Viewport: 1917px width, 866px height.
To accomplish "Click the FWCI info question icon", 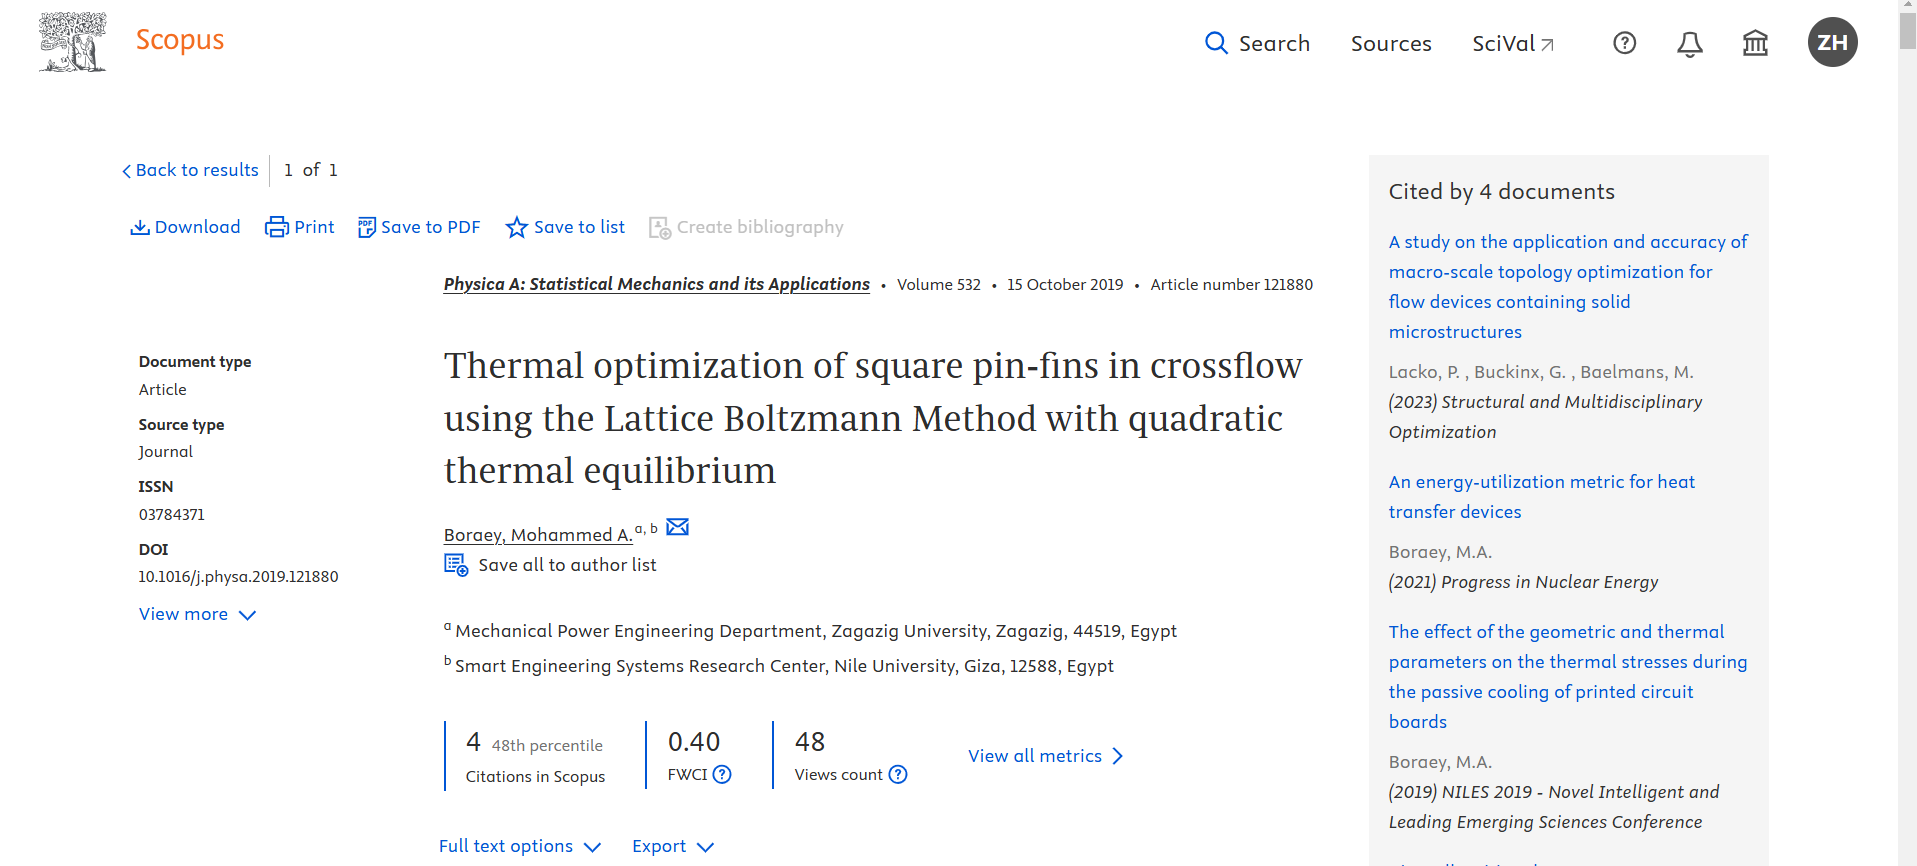I will (722, 774).
